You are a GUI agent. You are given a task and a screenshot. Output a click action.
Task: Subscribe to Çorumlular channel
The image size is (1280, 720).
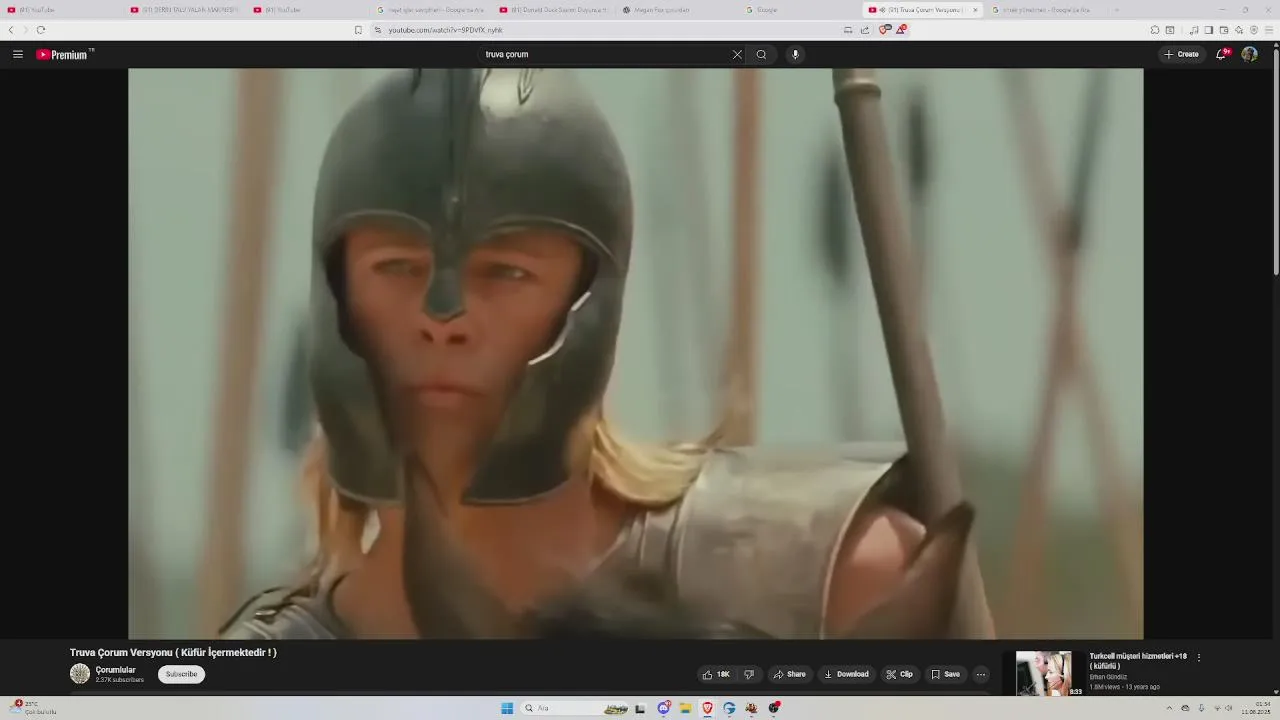(x=181, y=674)
